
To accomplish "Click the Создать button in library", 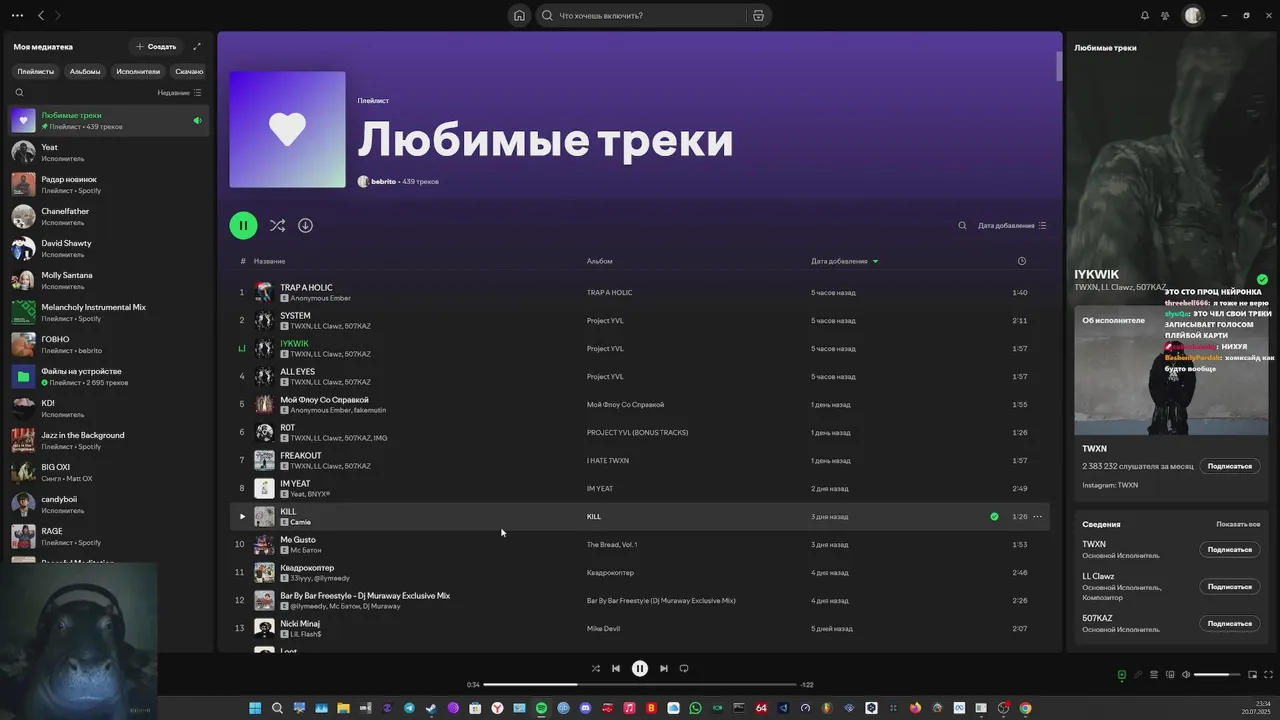I will 156,46.
